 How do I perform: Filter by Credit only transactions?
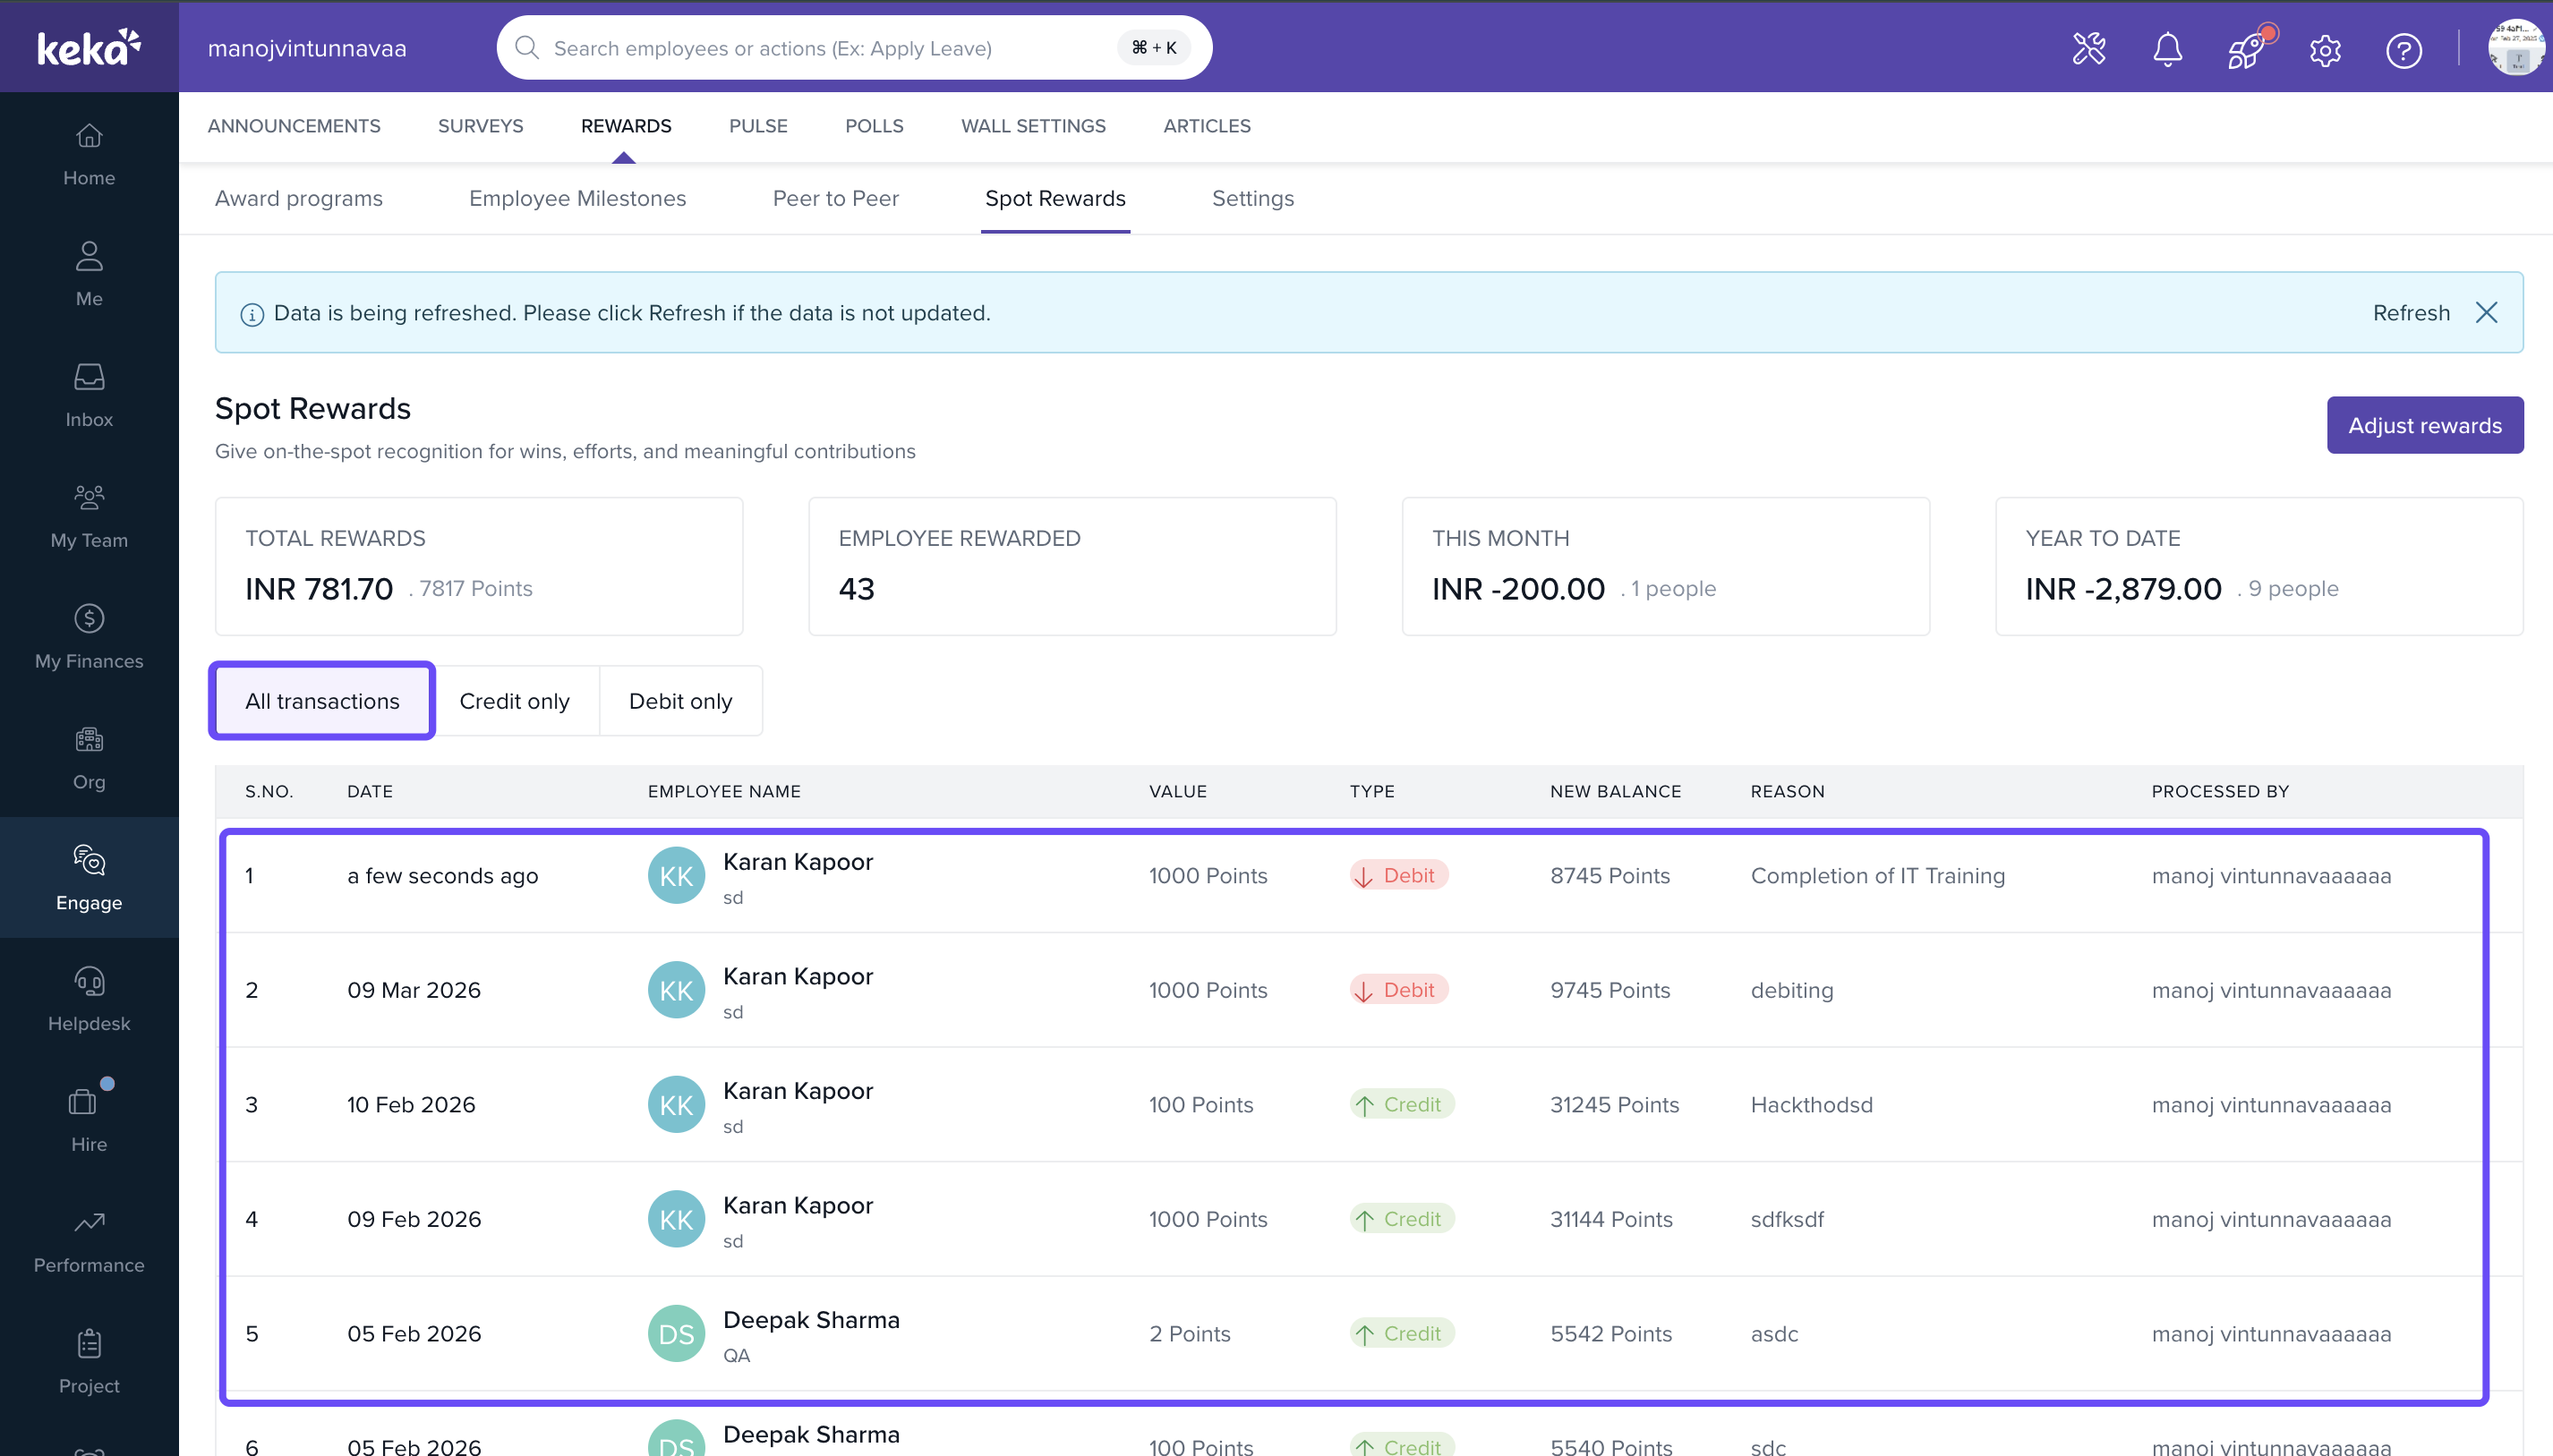[x=514, y=701]
